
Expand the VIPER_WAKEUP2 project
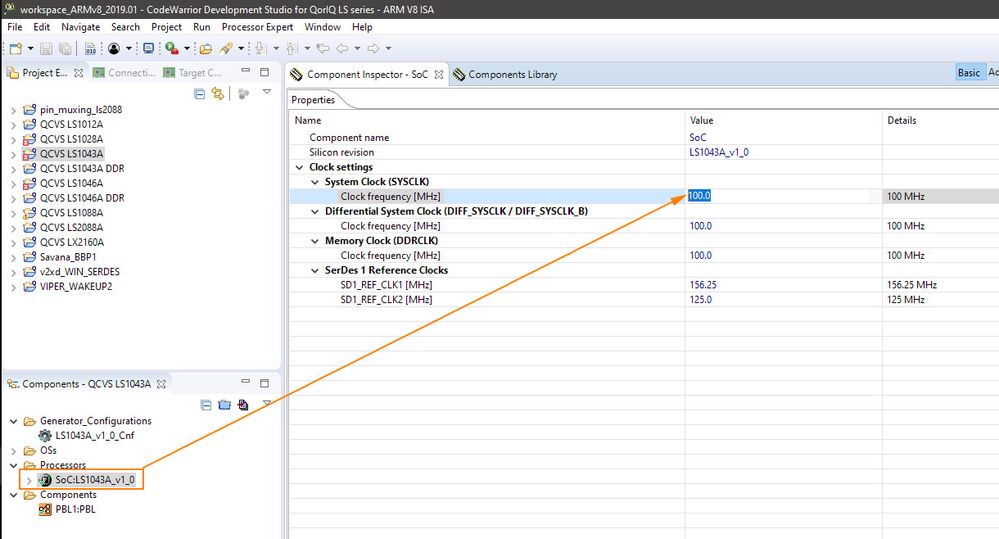[x=13, y=287]
